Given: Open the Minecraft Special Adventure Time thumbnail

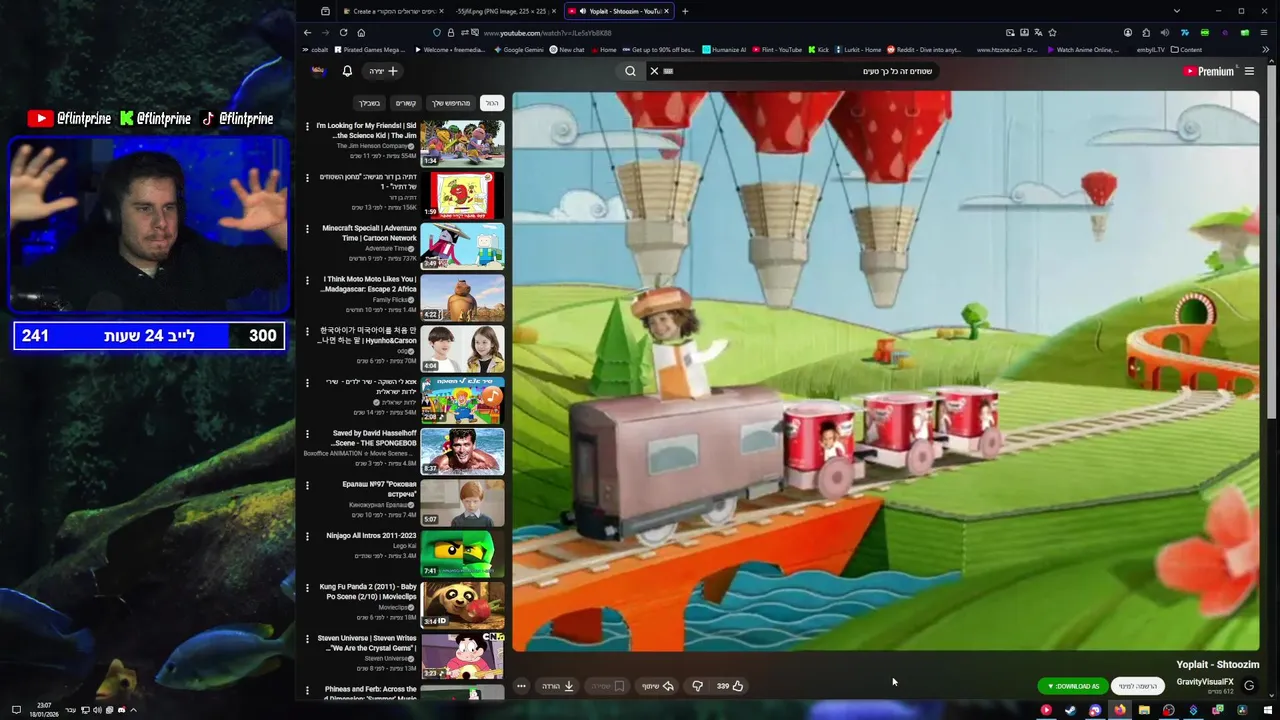Looking at the screenshot, I should coord(462,246).
